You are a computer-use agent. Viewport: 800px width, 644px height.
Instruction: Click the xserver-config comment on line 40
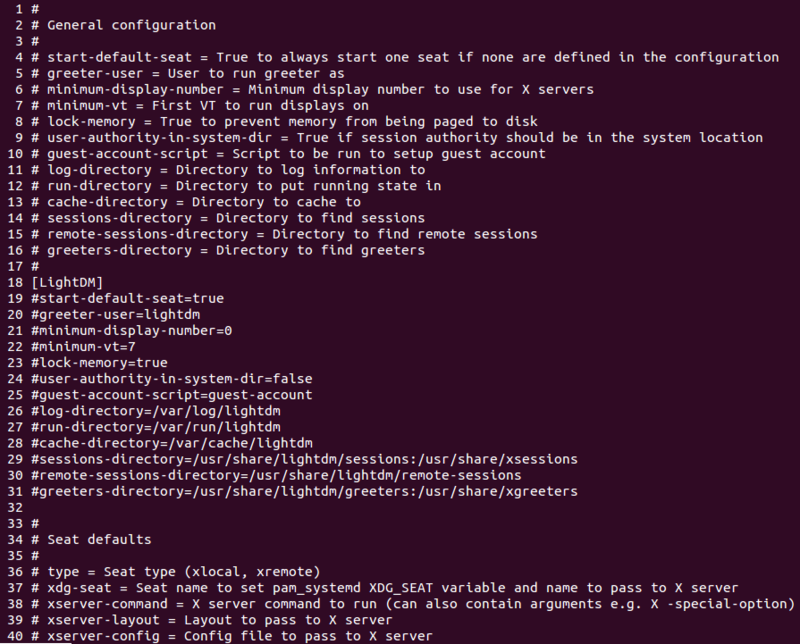(x=232, y=636)
